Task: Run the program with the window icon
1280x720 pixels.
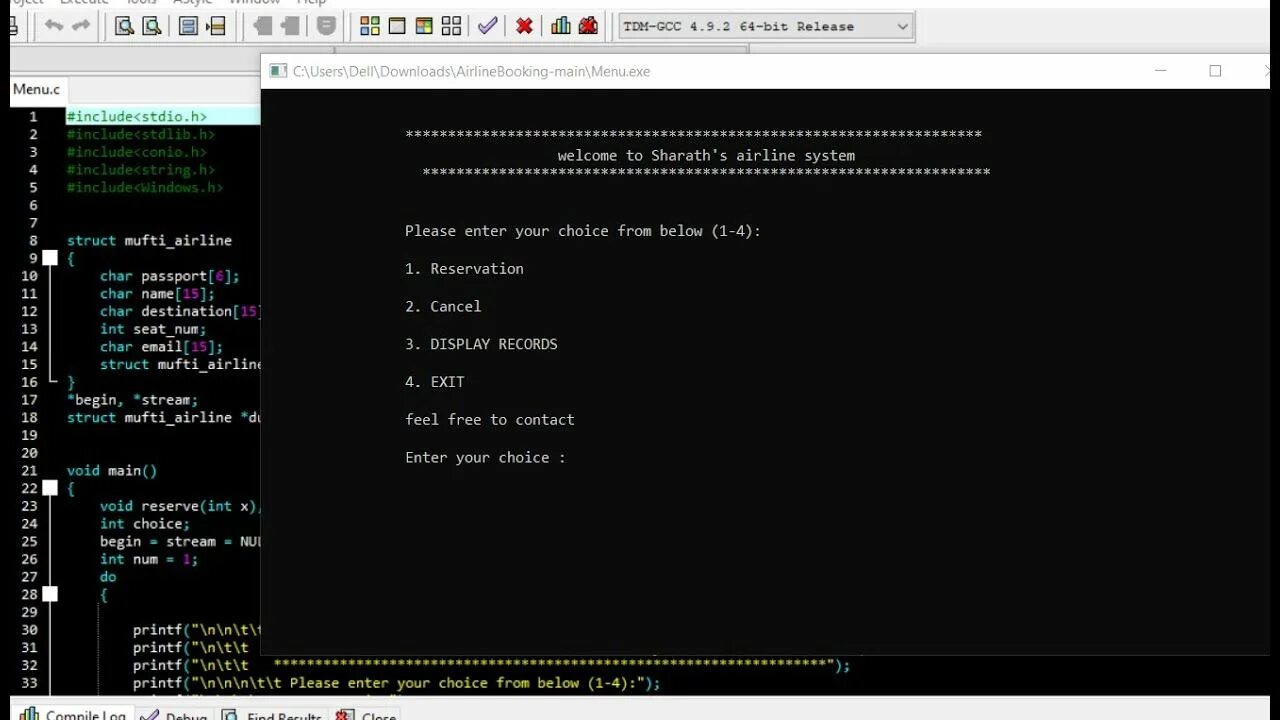Action: click(x=397, y=26)
